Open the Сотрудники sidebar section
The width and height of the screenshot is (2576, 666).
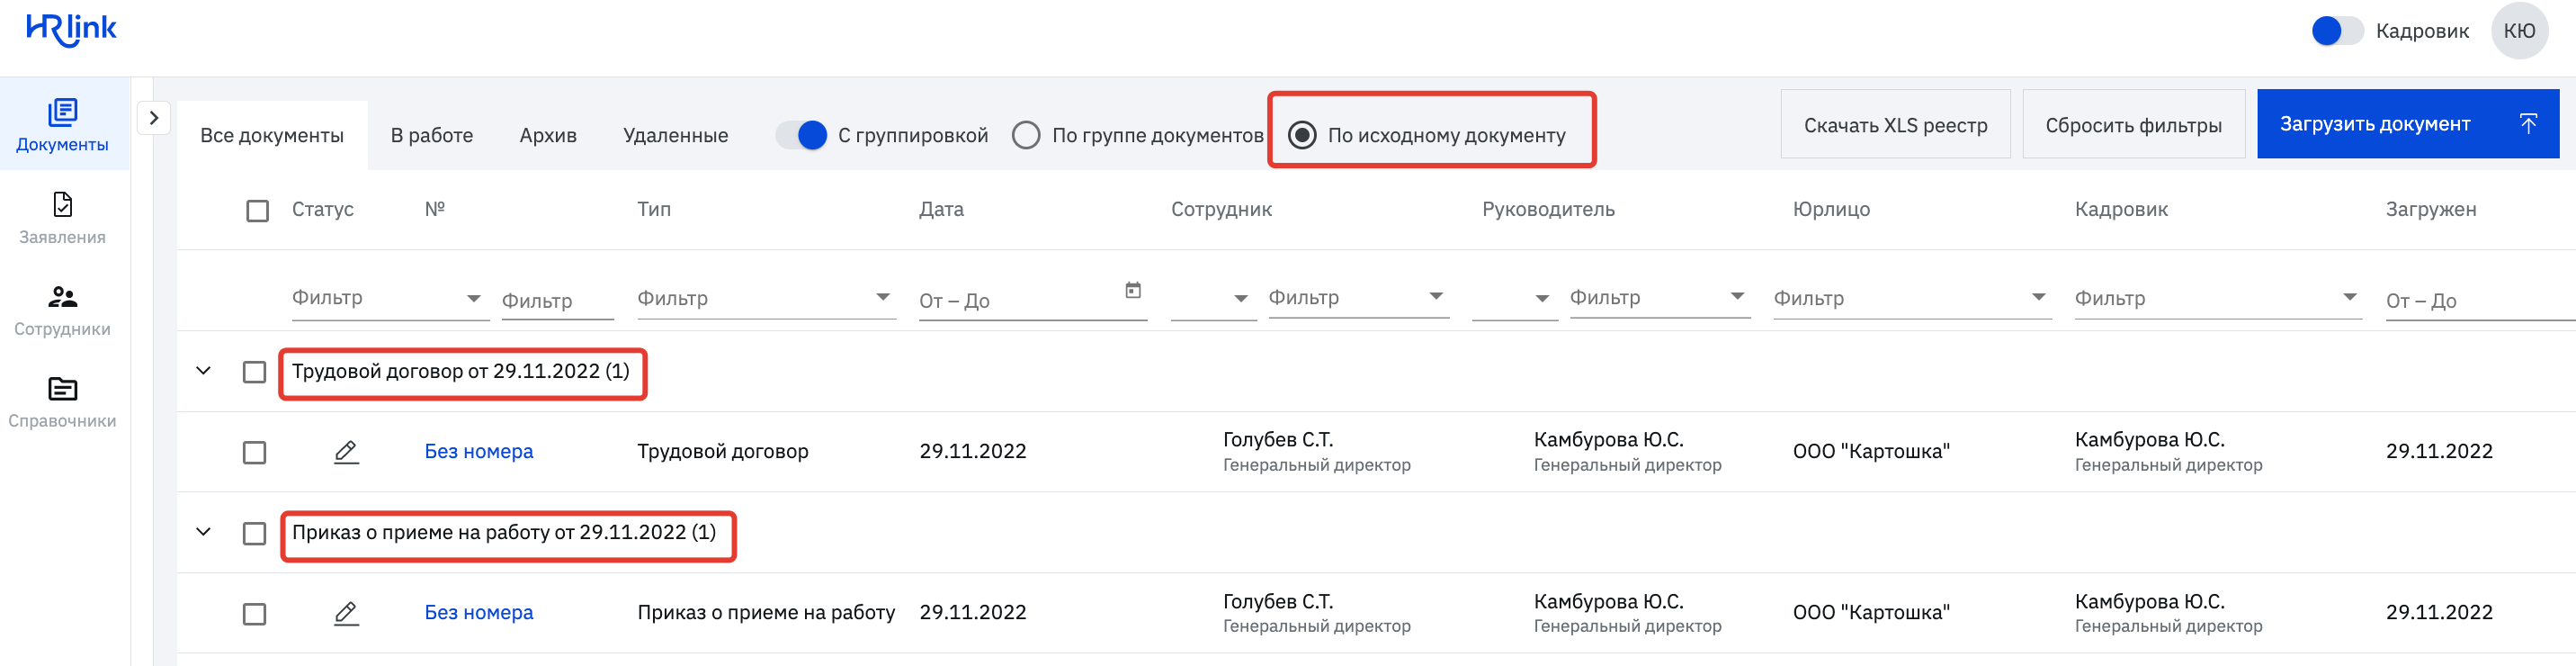click(62, 310)
